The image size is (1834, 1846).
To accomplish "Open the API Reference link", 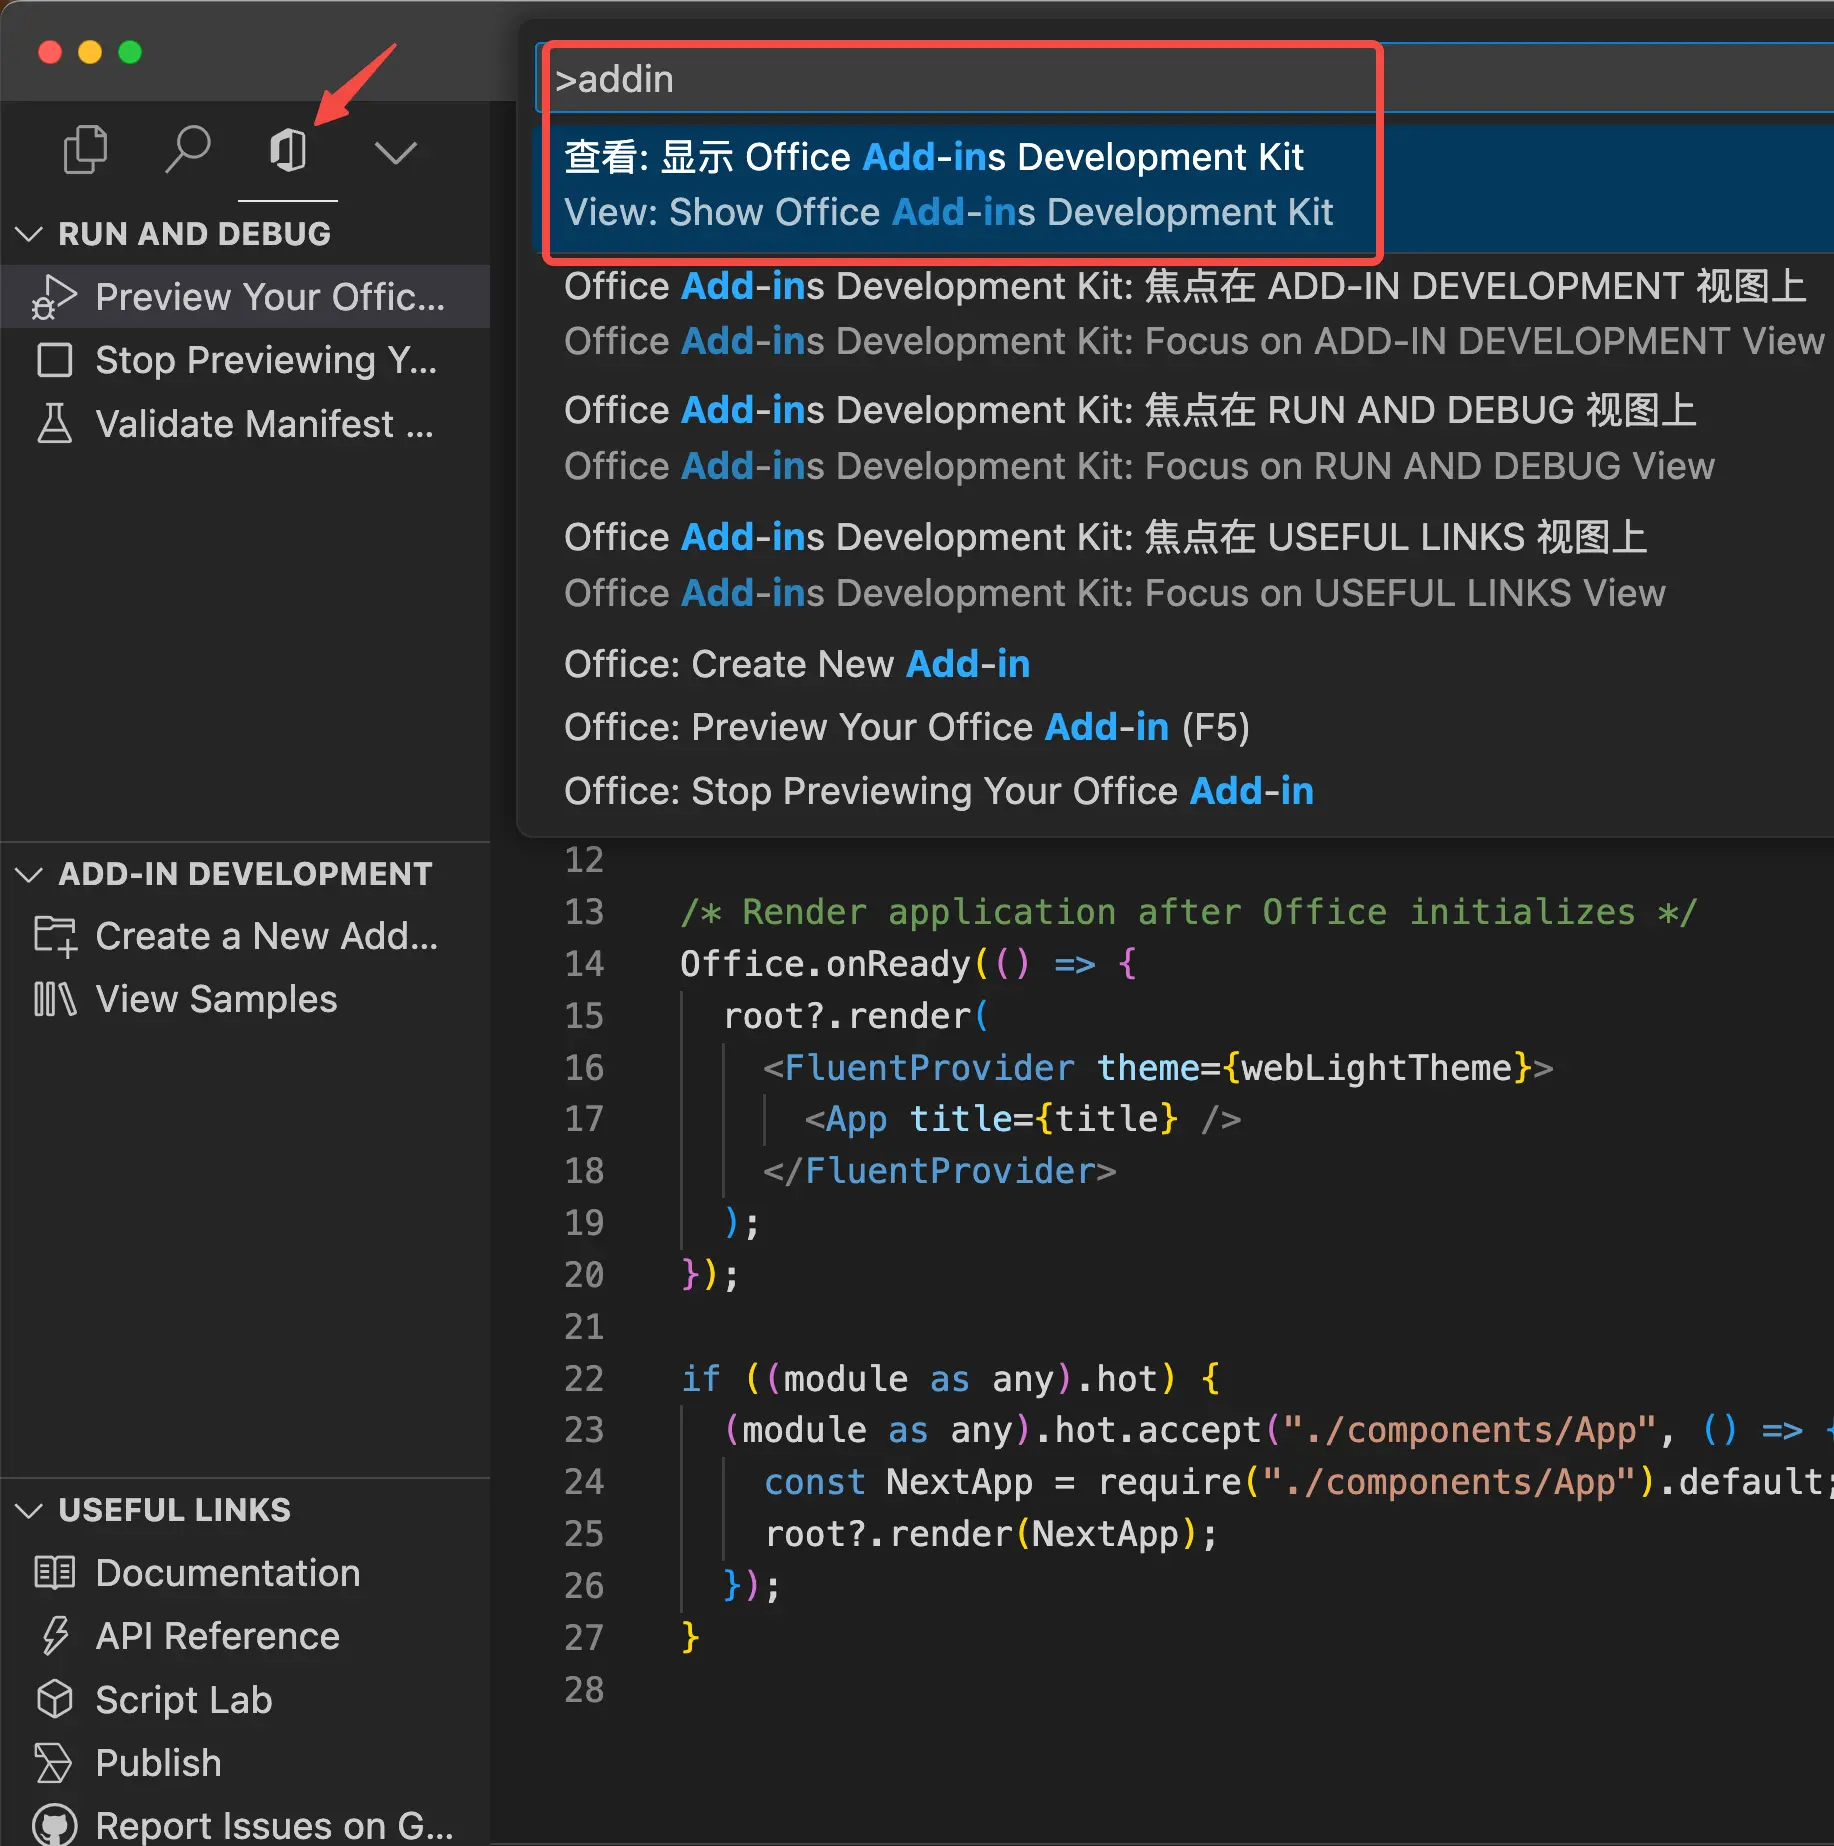I will click(x=217, y=1636).
